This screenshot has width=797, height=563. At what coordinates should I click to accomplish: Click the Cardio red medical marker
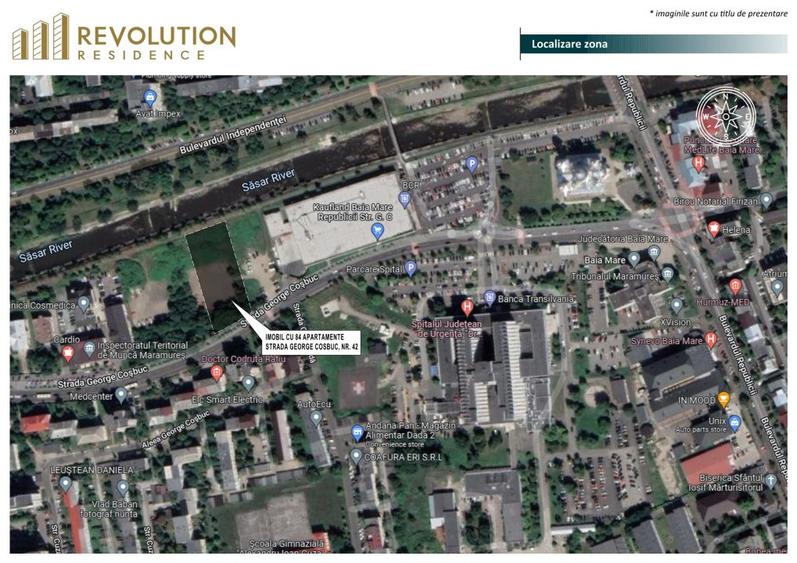point(67,352)
